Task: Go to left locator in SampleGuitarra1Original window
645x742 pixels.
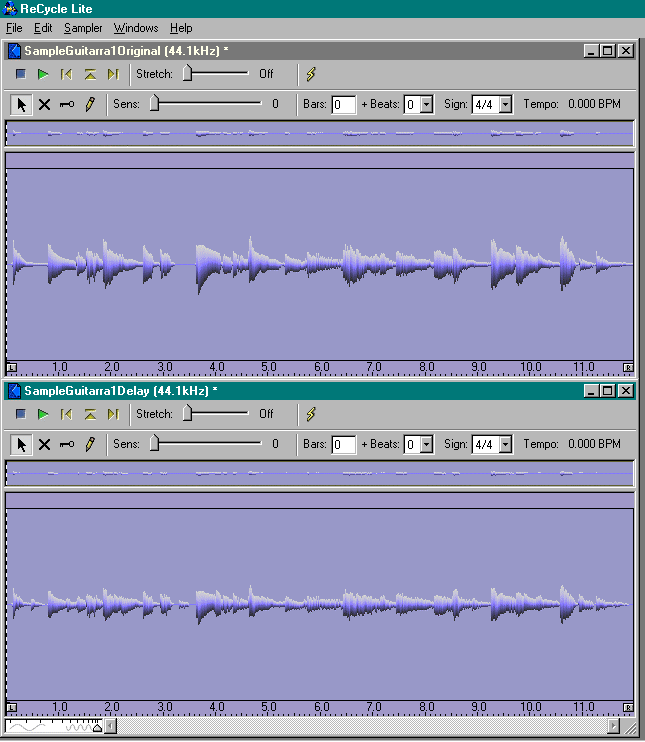Action: (66, 74)
